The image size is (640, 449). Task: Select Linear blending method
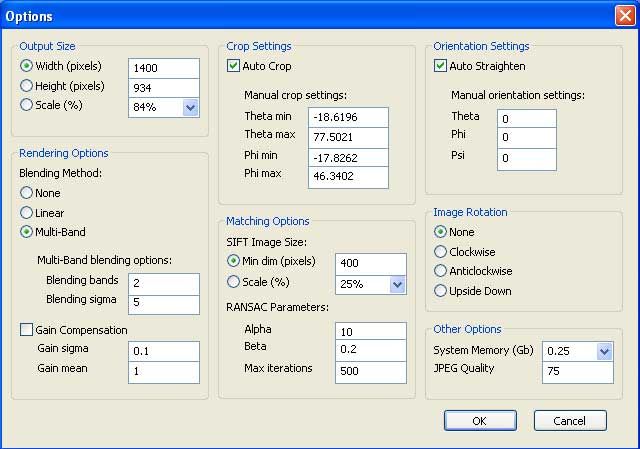[x=27, y=213]
